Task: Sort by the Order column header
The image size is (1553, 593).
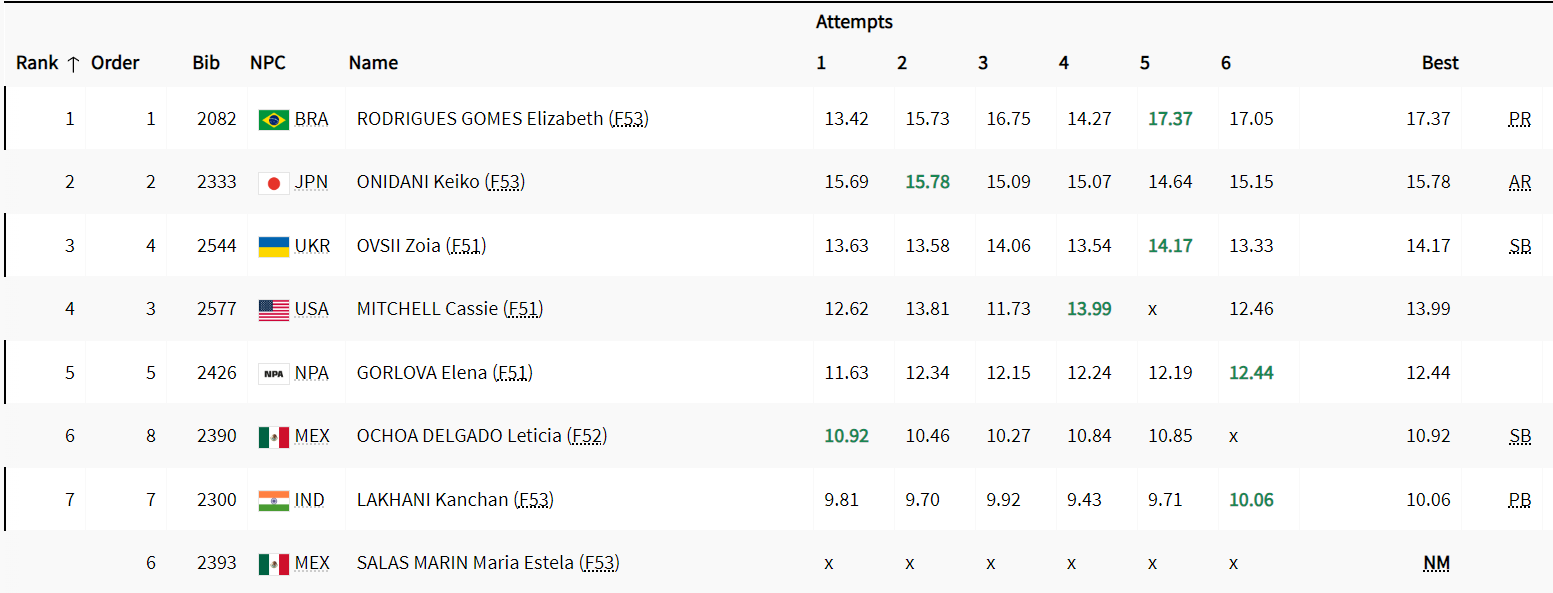Action: 115,63
